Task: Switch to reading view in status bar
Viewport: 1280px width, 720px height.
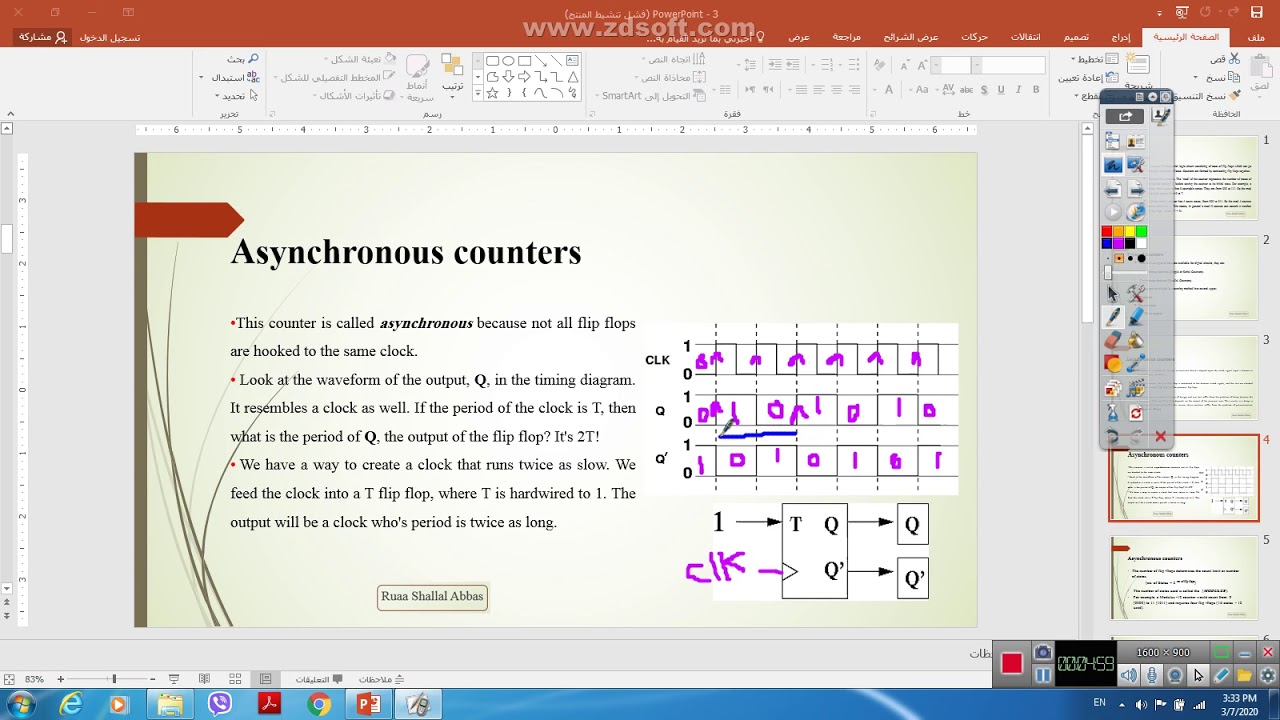Action: 204,679
